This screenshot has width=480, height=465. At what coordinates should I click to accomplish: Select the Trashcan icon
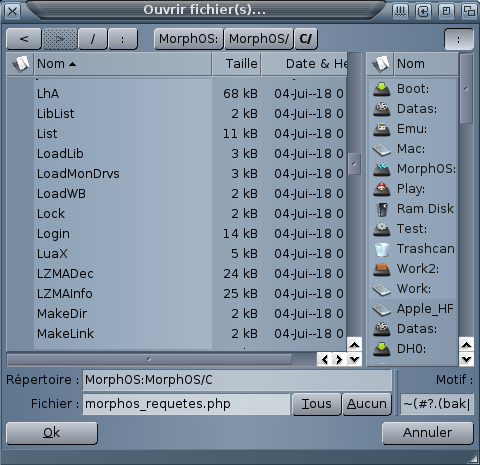click(382, 249)
